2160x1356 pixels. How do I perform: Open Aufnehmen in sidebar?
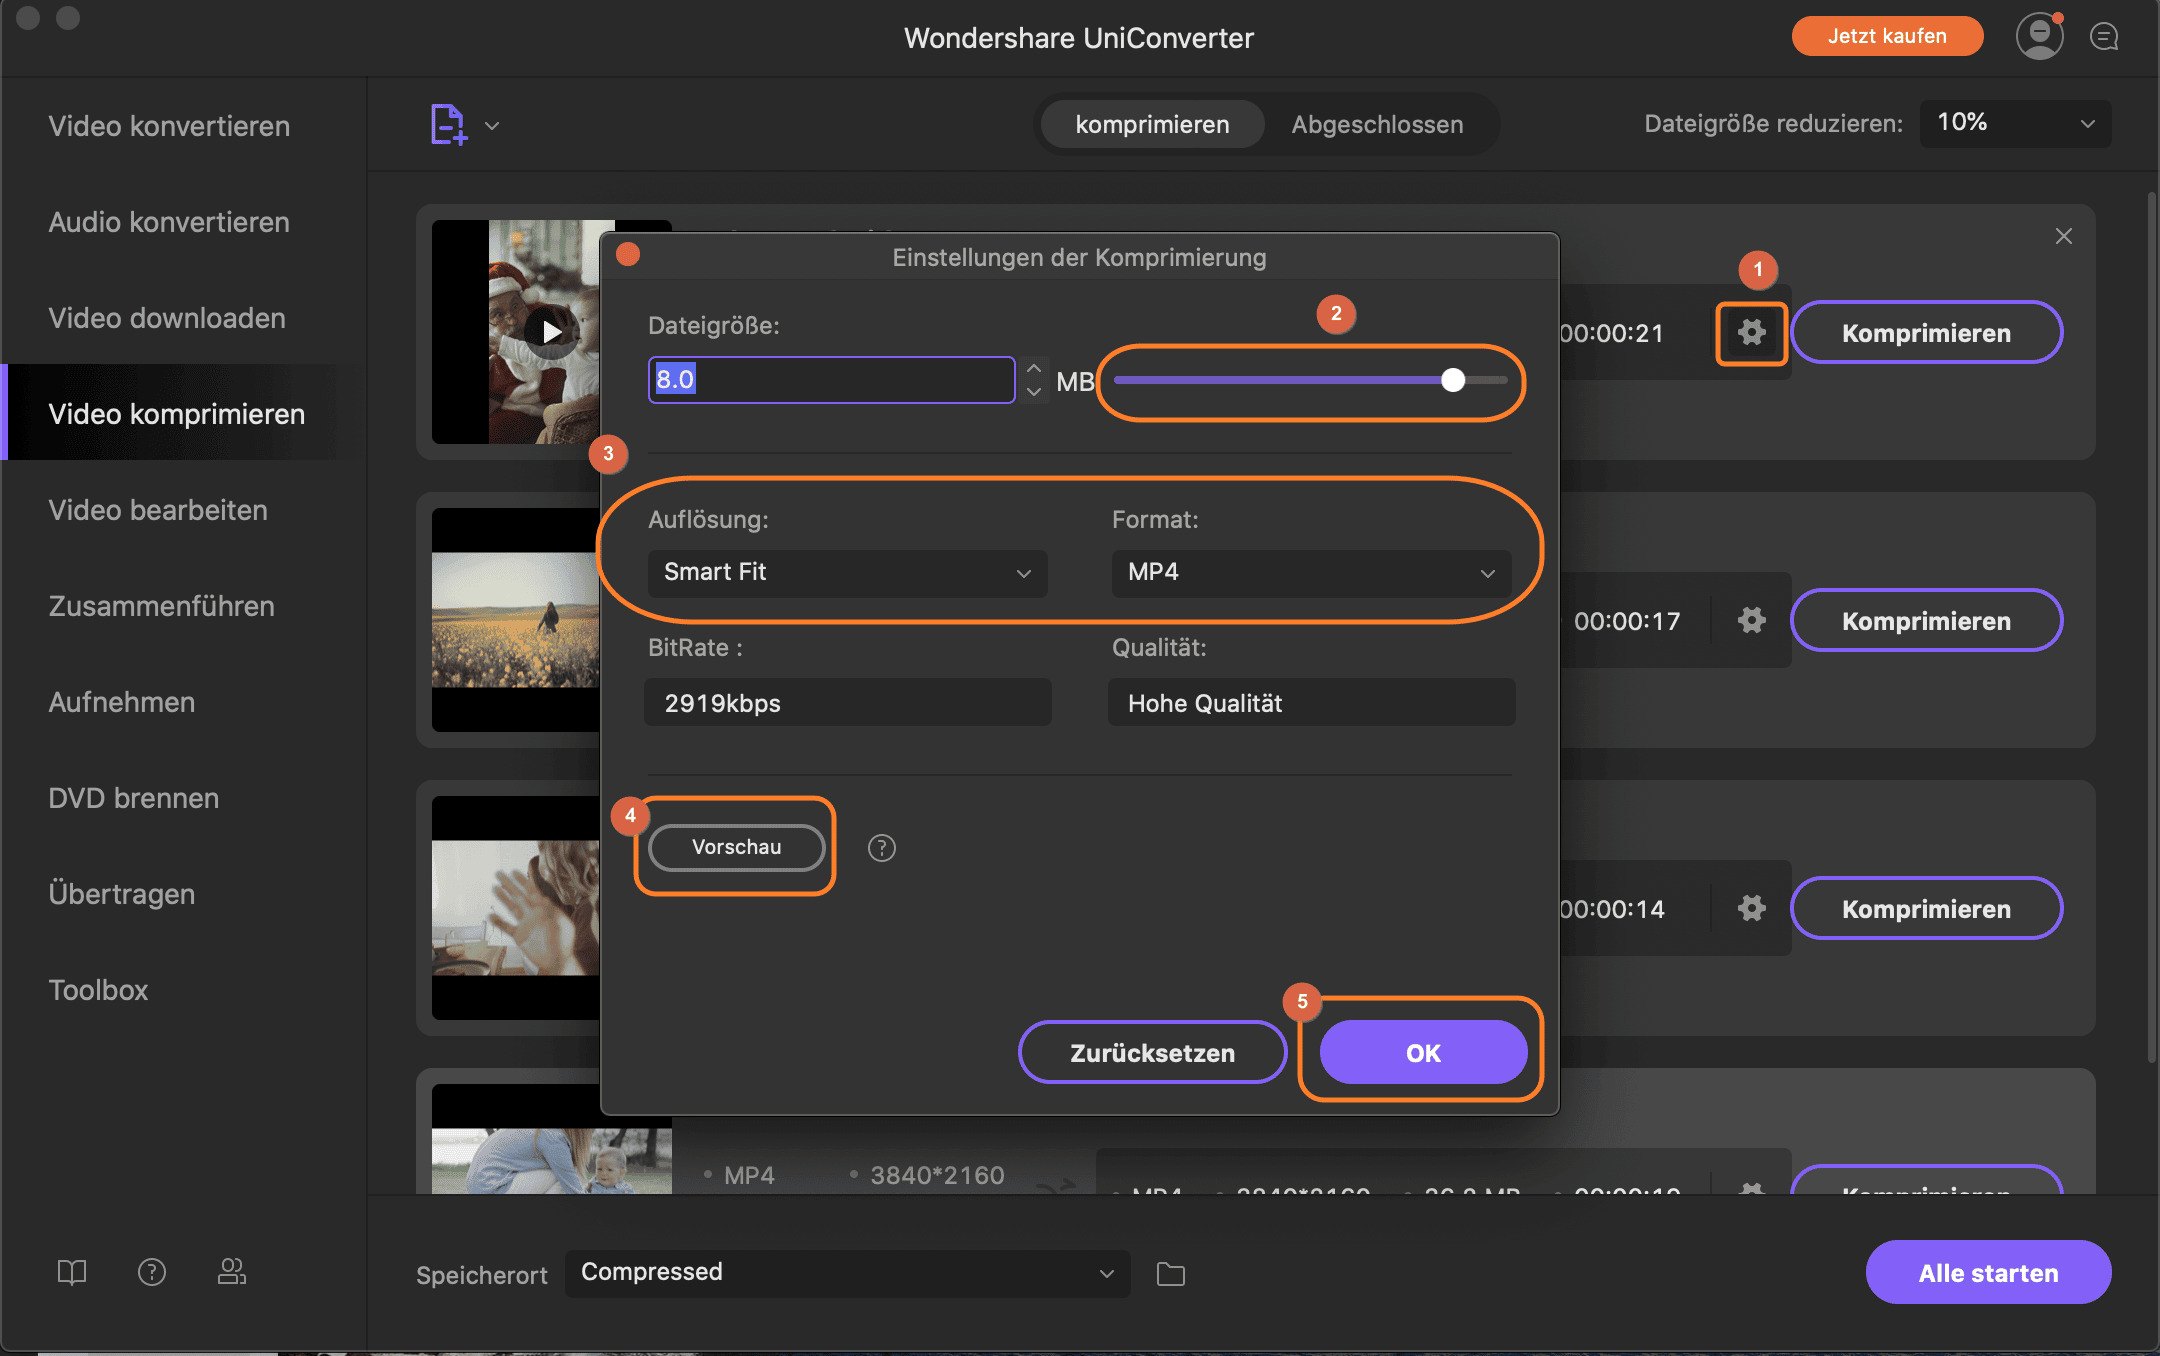click(x=122, y=702)
